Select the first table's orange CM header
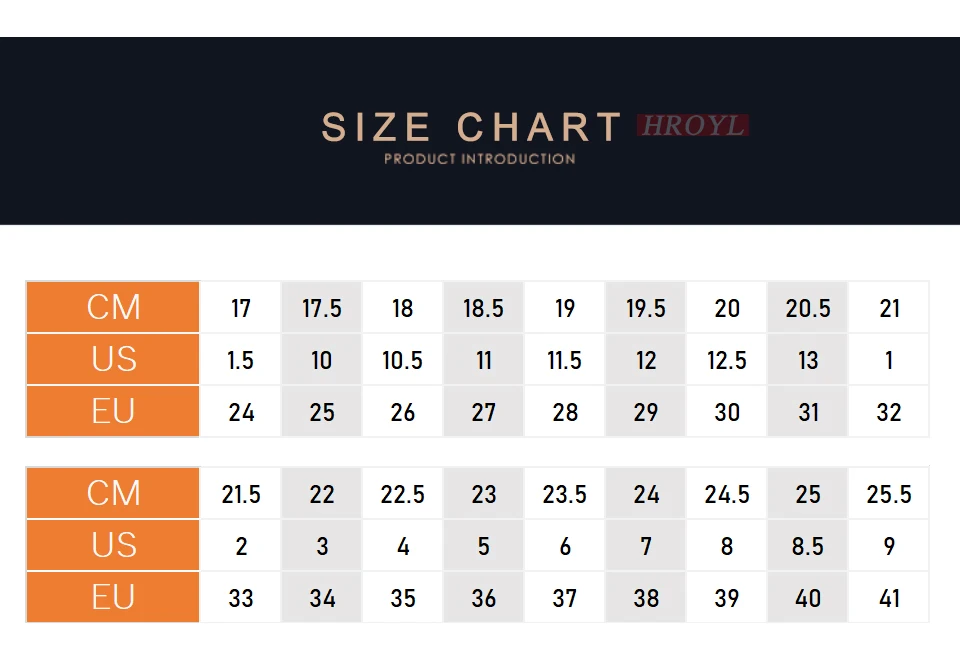 click(x=113, y=307)
